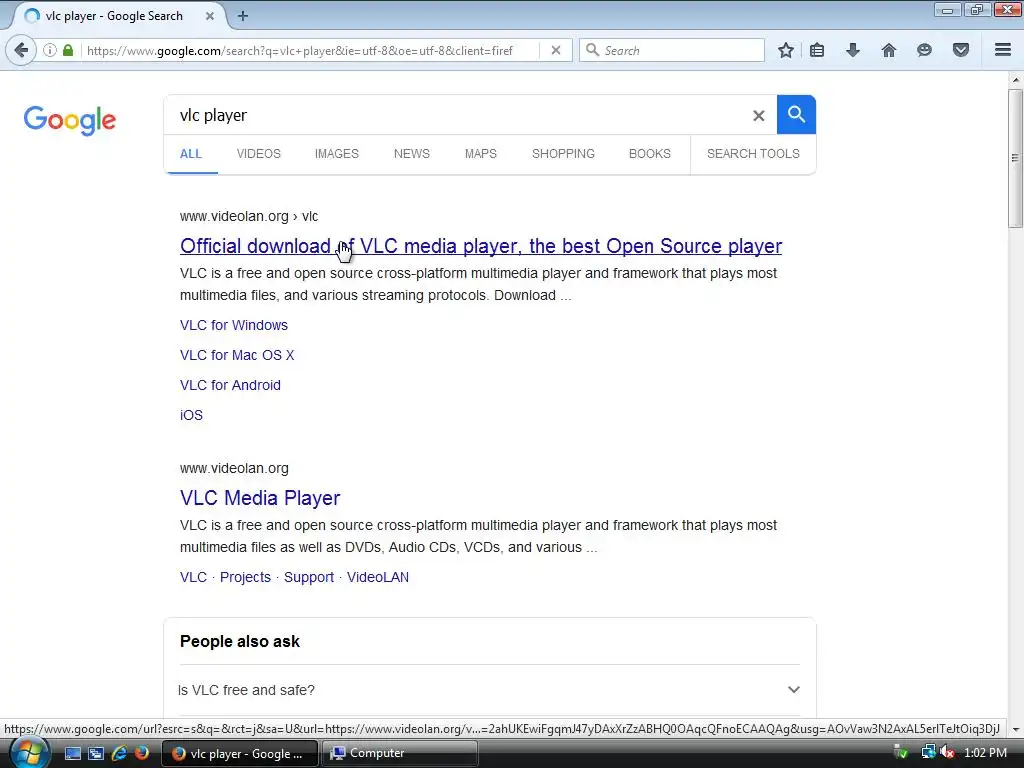Click the Google logo

click(x=70, y=120)
